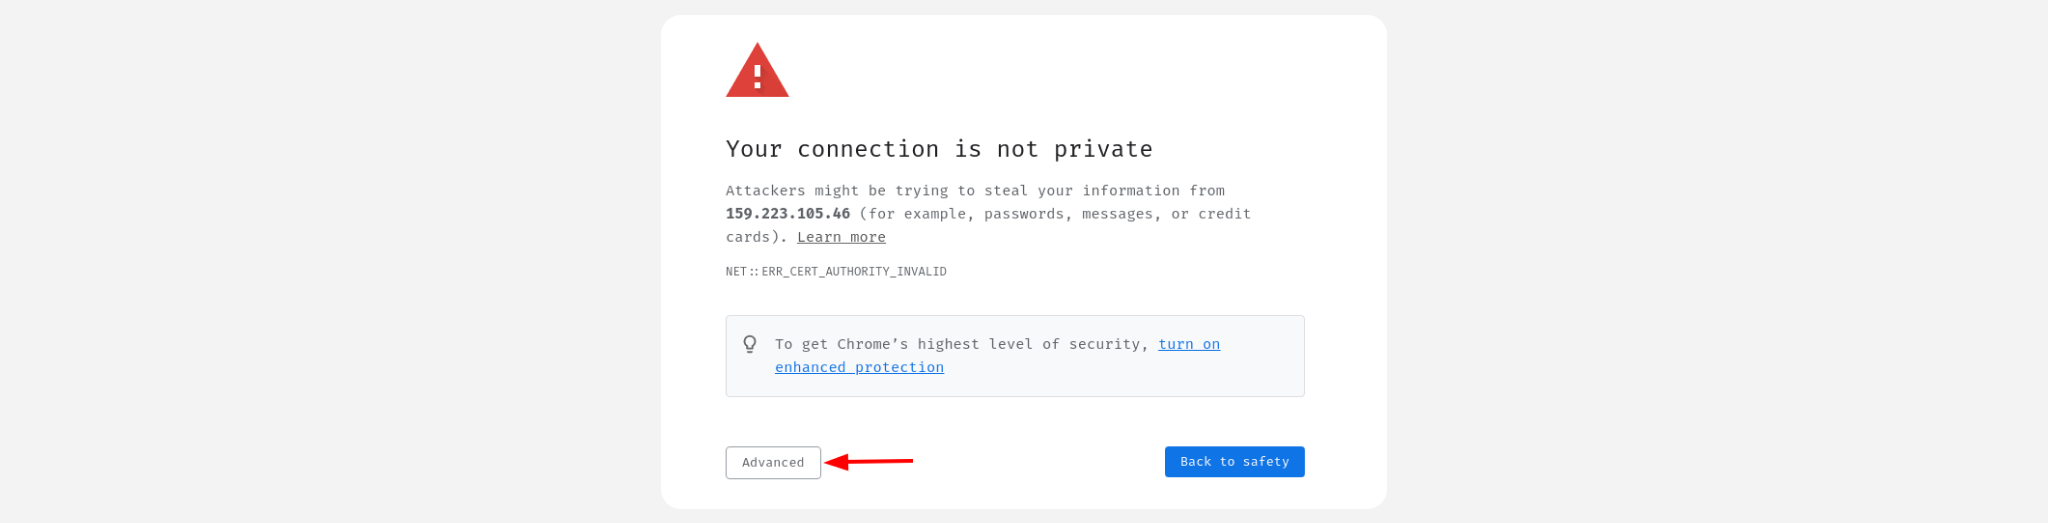2048x523 pixels.
Task: Click the lightbulb tip icon
Action: [750, 344]
